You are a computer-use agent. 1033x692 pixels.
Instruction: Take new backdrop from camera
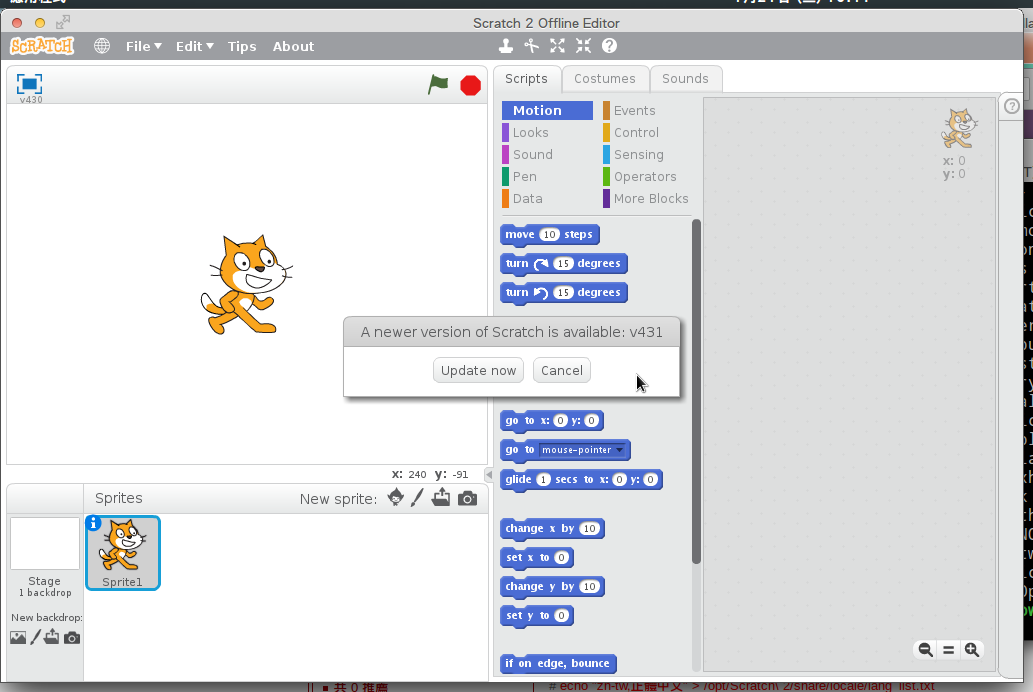72,638
